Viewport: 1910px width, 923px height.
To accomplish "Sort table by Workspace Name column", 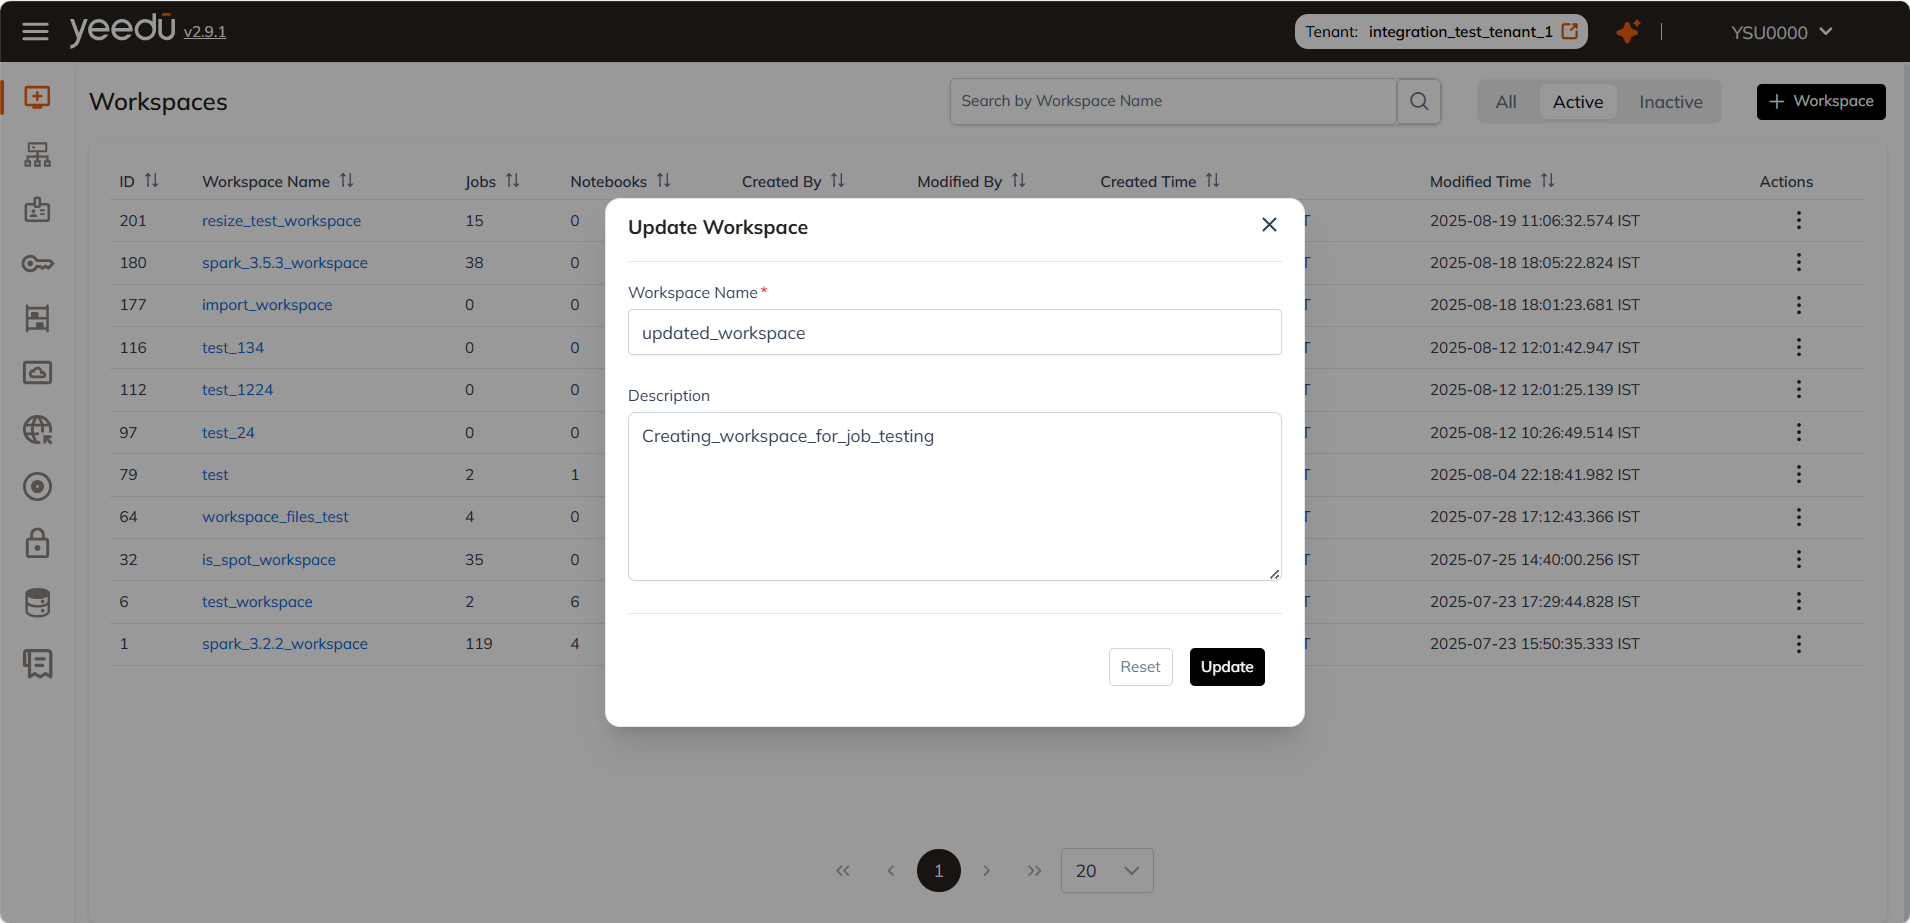I will pos(347,181).
